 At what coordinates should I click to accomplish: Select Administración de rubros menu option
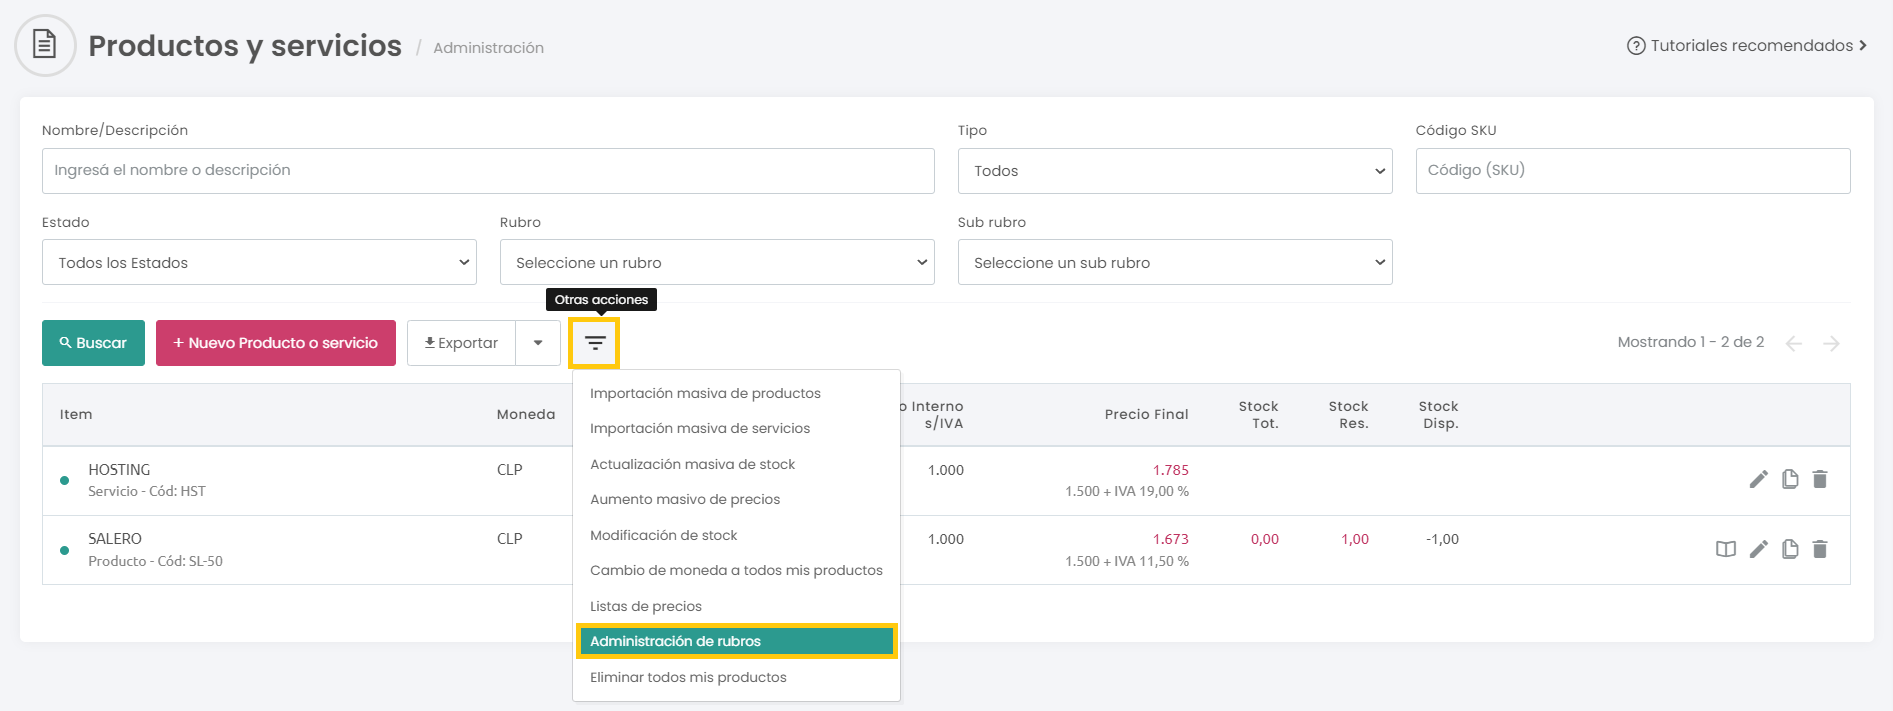pyautogui.click(x=736, y=641)
